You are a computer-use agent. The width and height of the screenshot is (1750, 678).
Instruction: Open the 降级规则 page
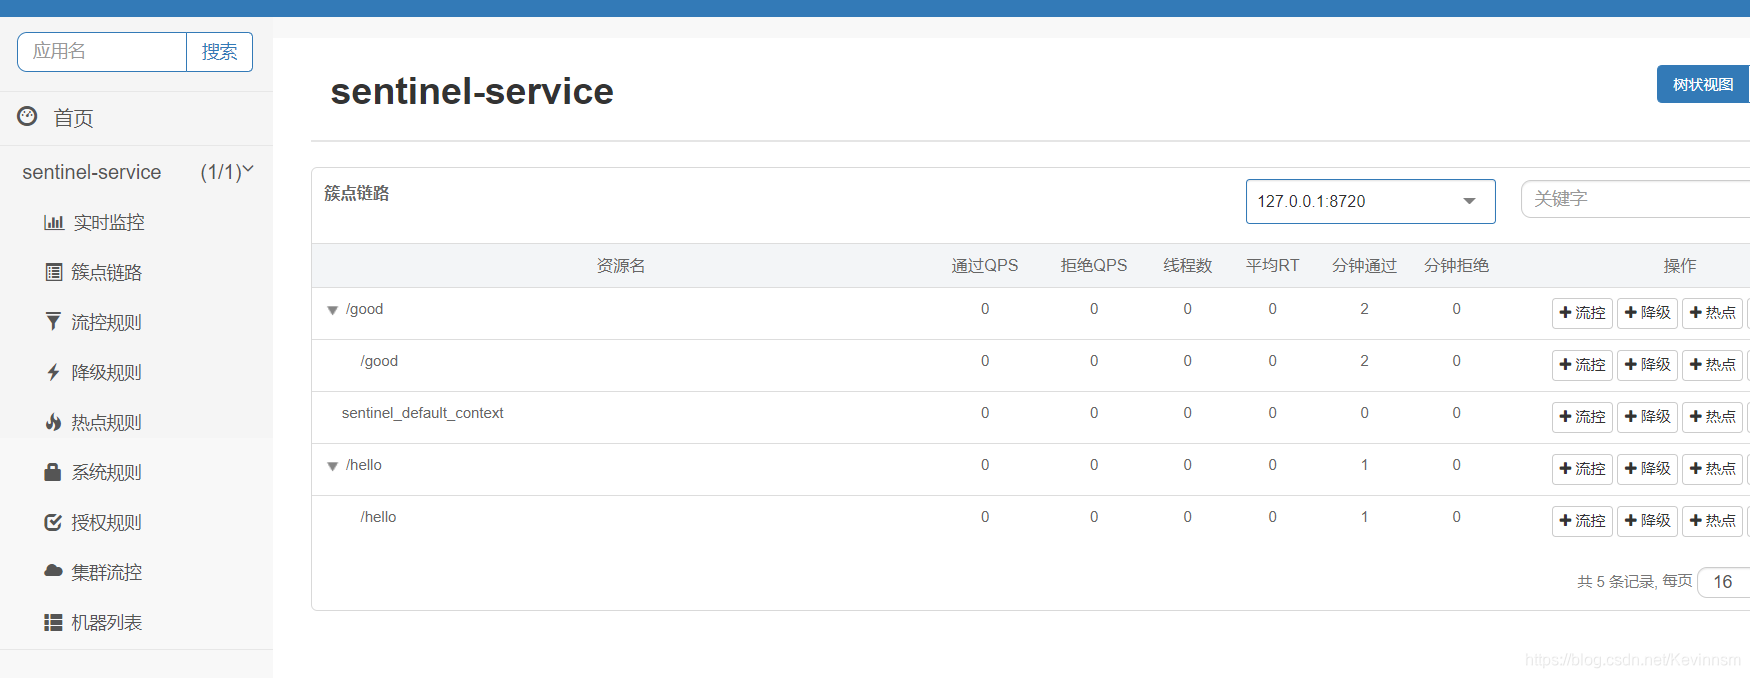106,372
